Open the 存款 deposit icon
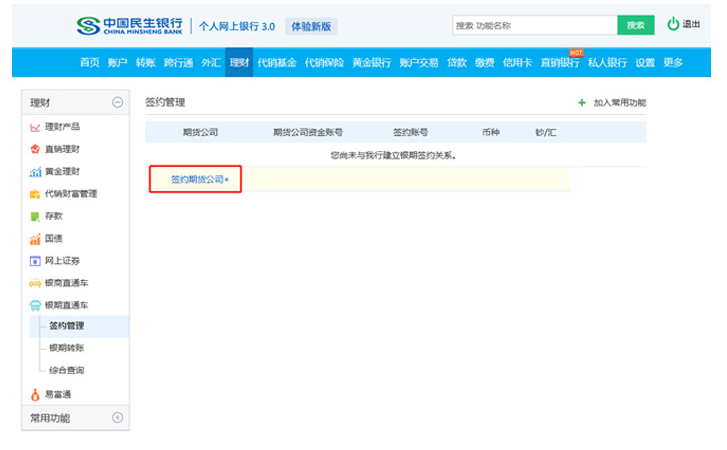This screenshot has height=450, width=727. (35, 216)
